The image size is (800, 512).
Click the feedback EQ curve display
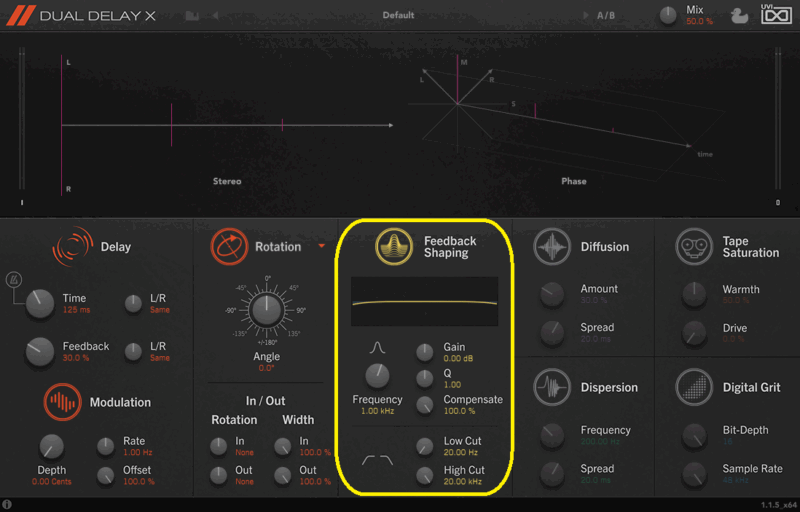click(x=424, y=301)
